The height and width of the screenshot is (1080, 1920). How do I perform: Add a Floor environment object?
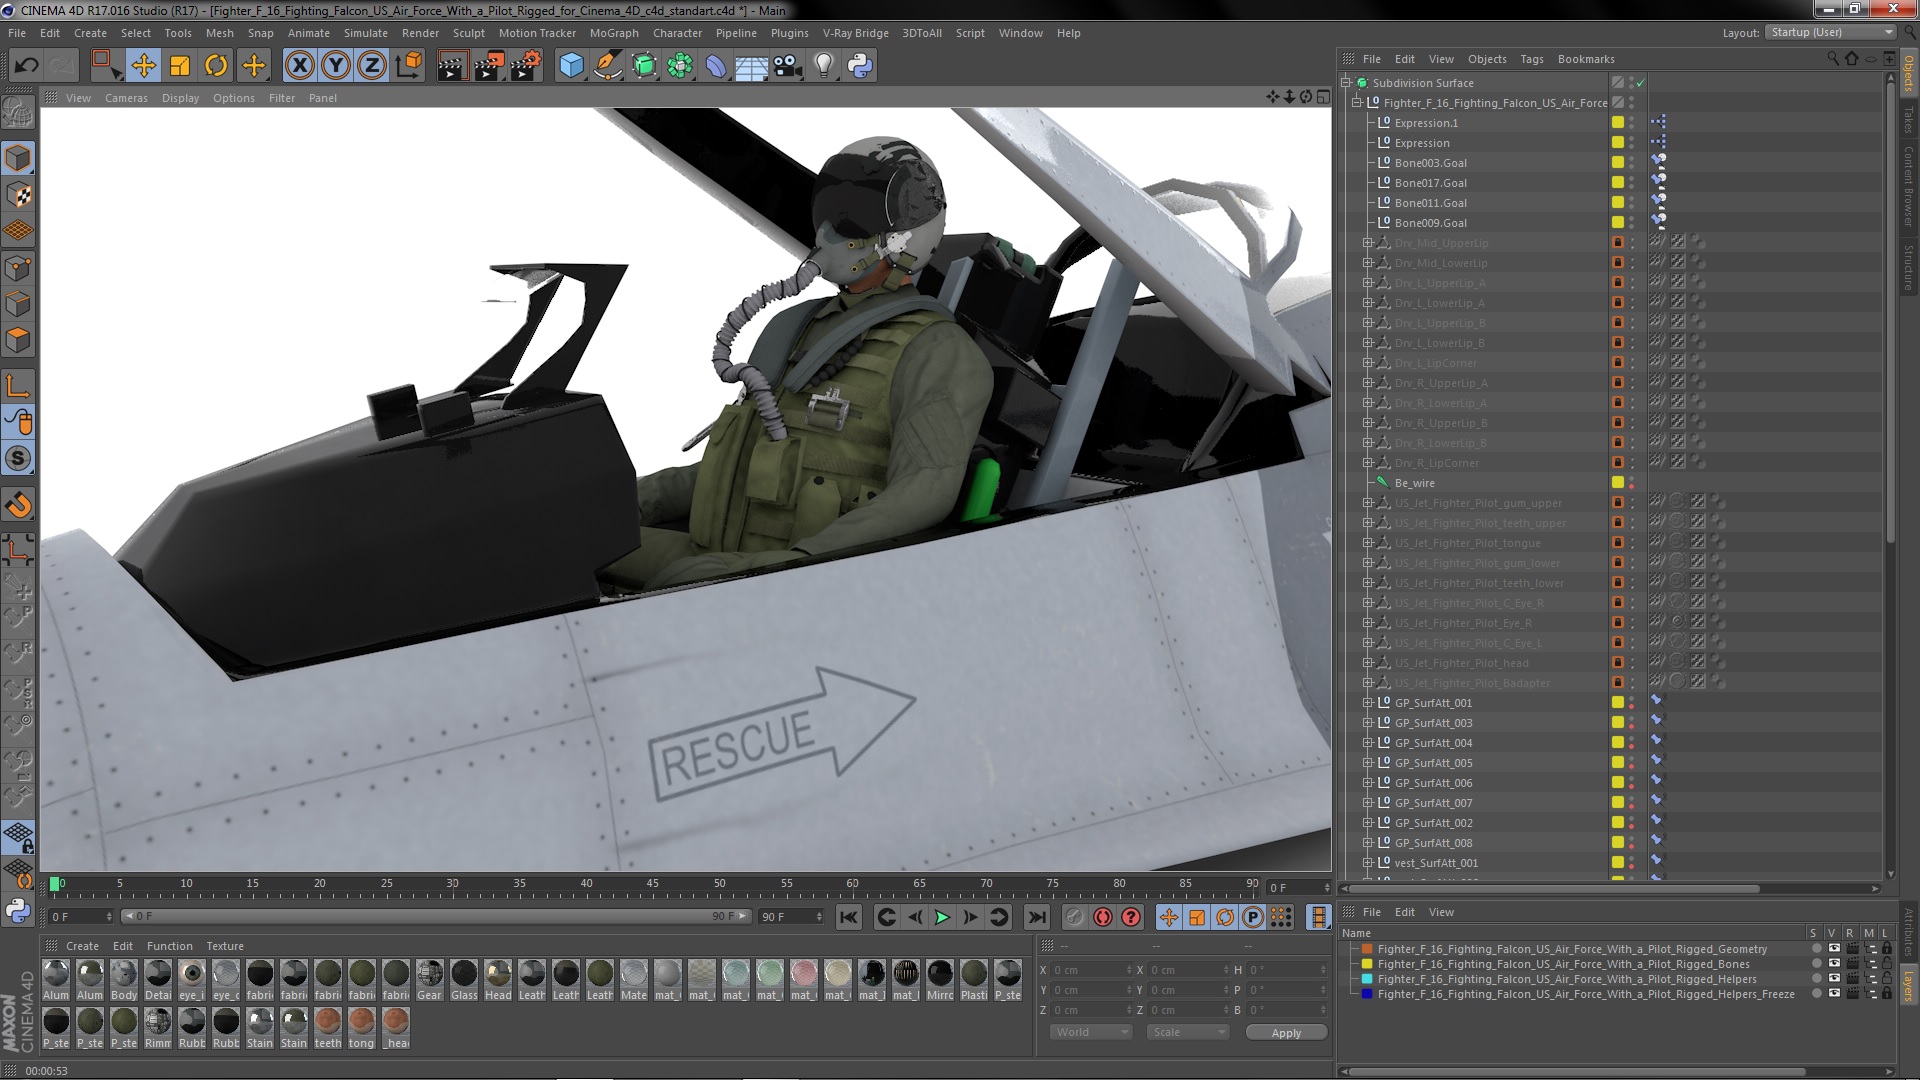point(752,66)
